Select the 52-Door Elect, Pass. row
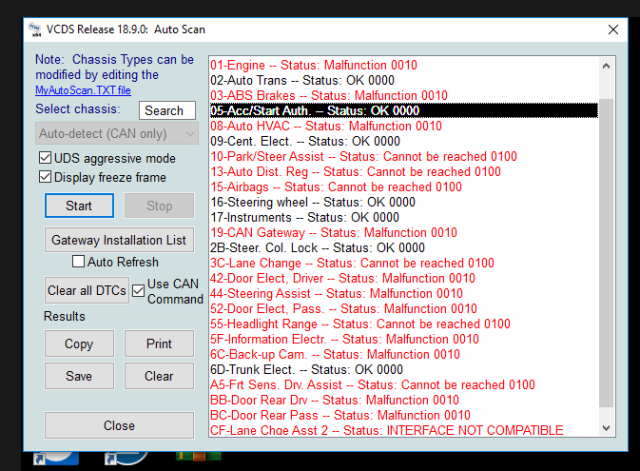 (404, 309)
